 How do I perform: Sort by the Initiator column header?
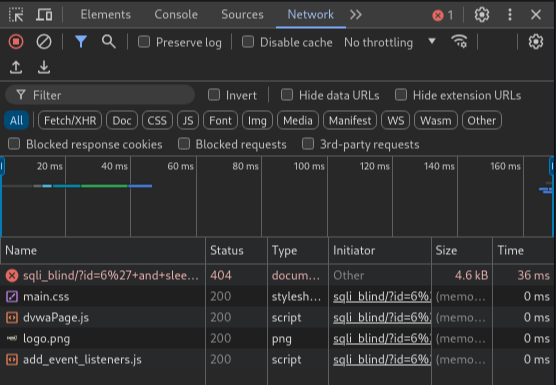click(380, 251)
